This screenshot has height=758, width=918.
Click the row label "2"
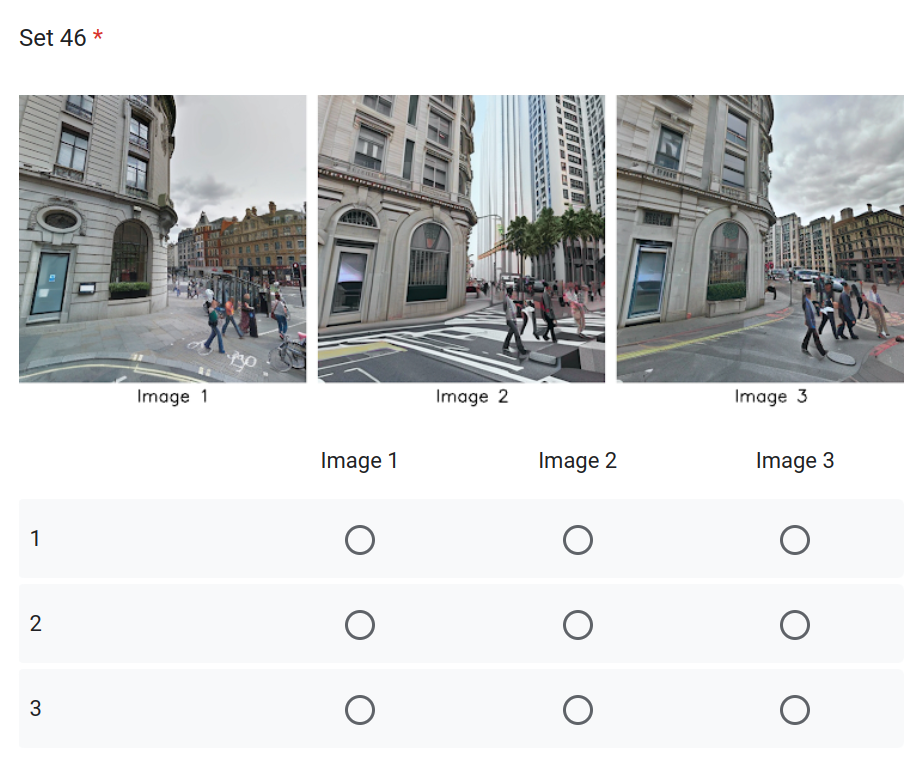36,624
